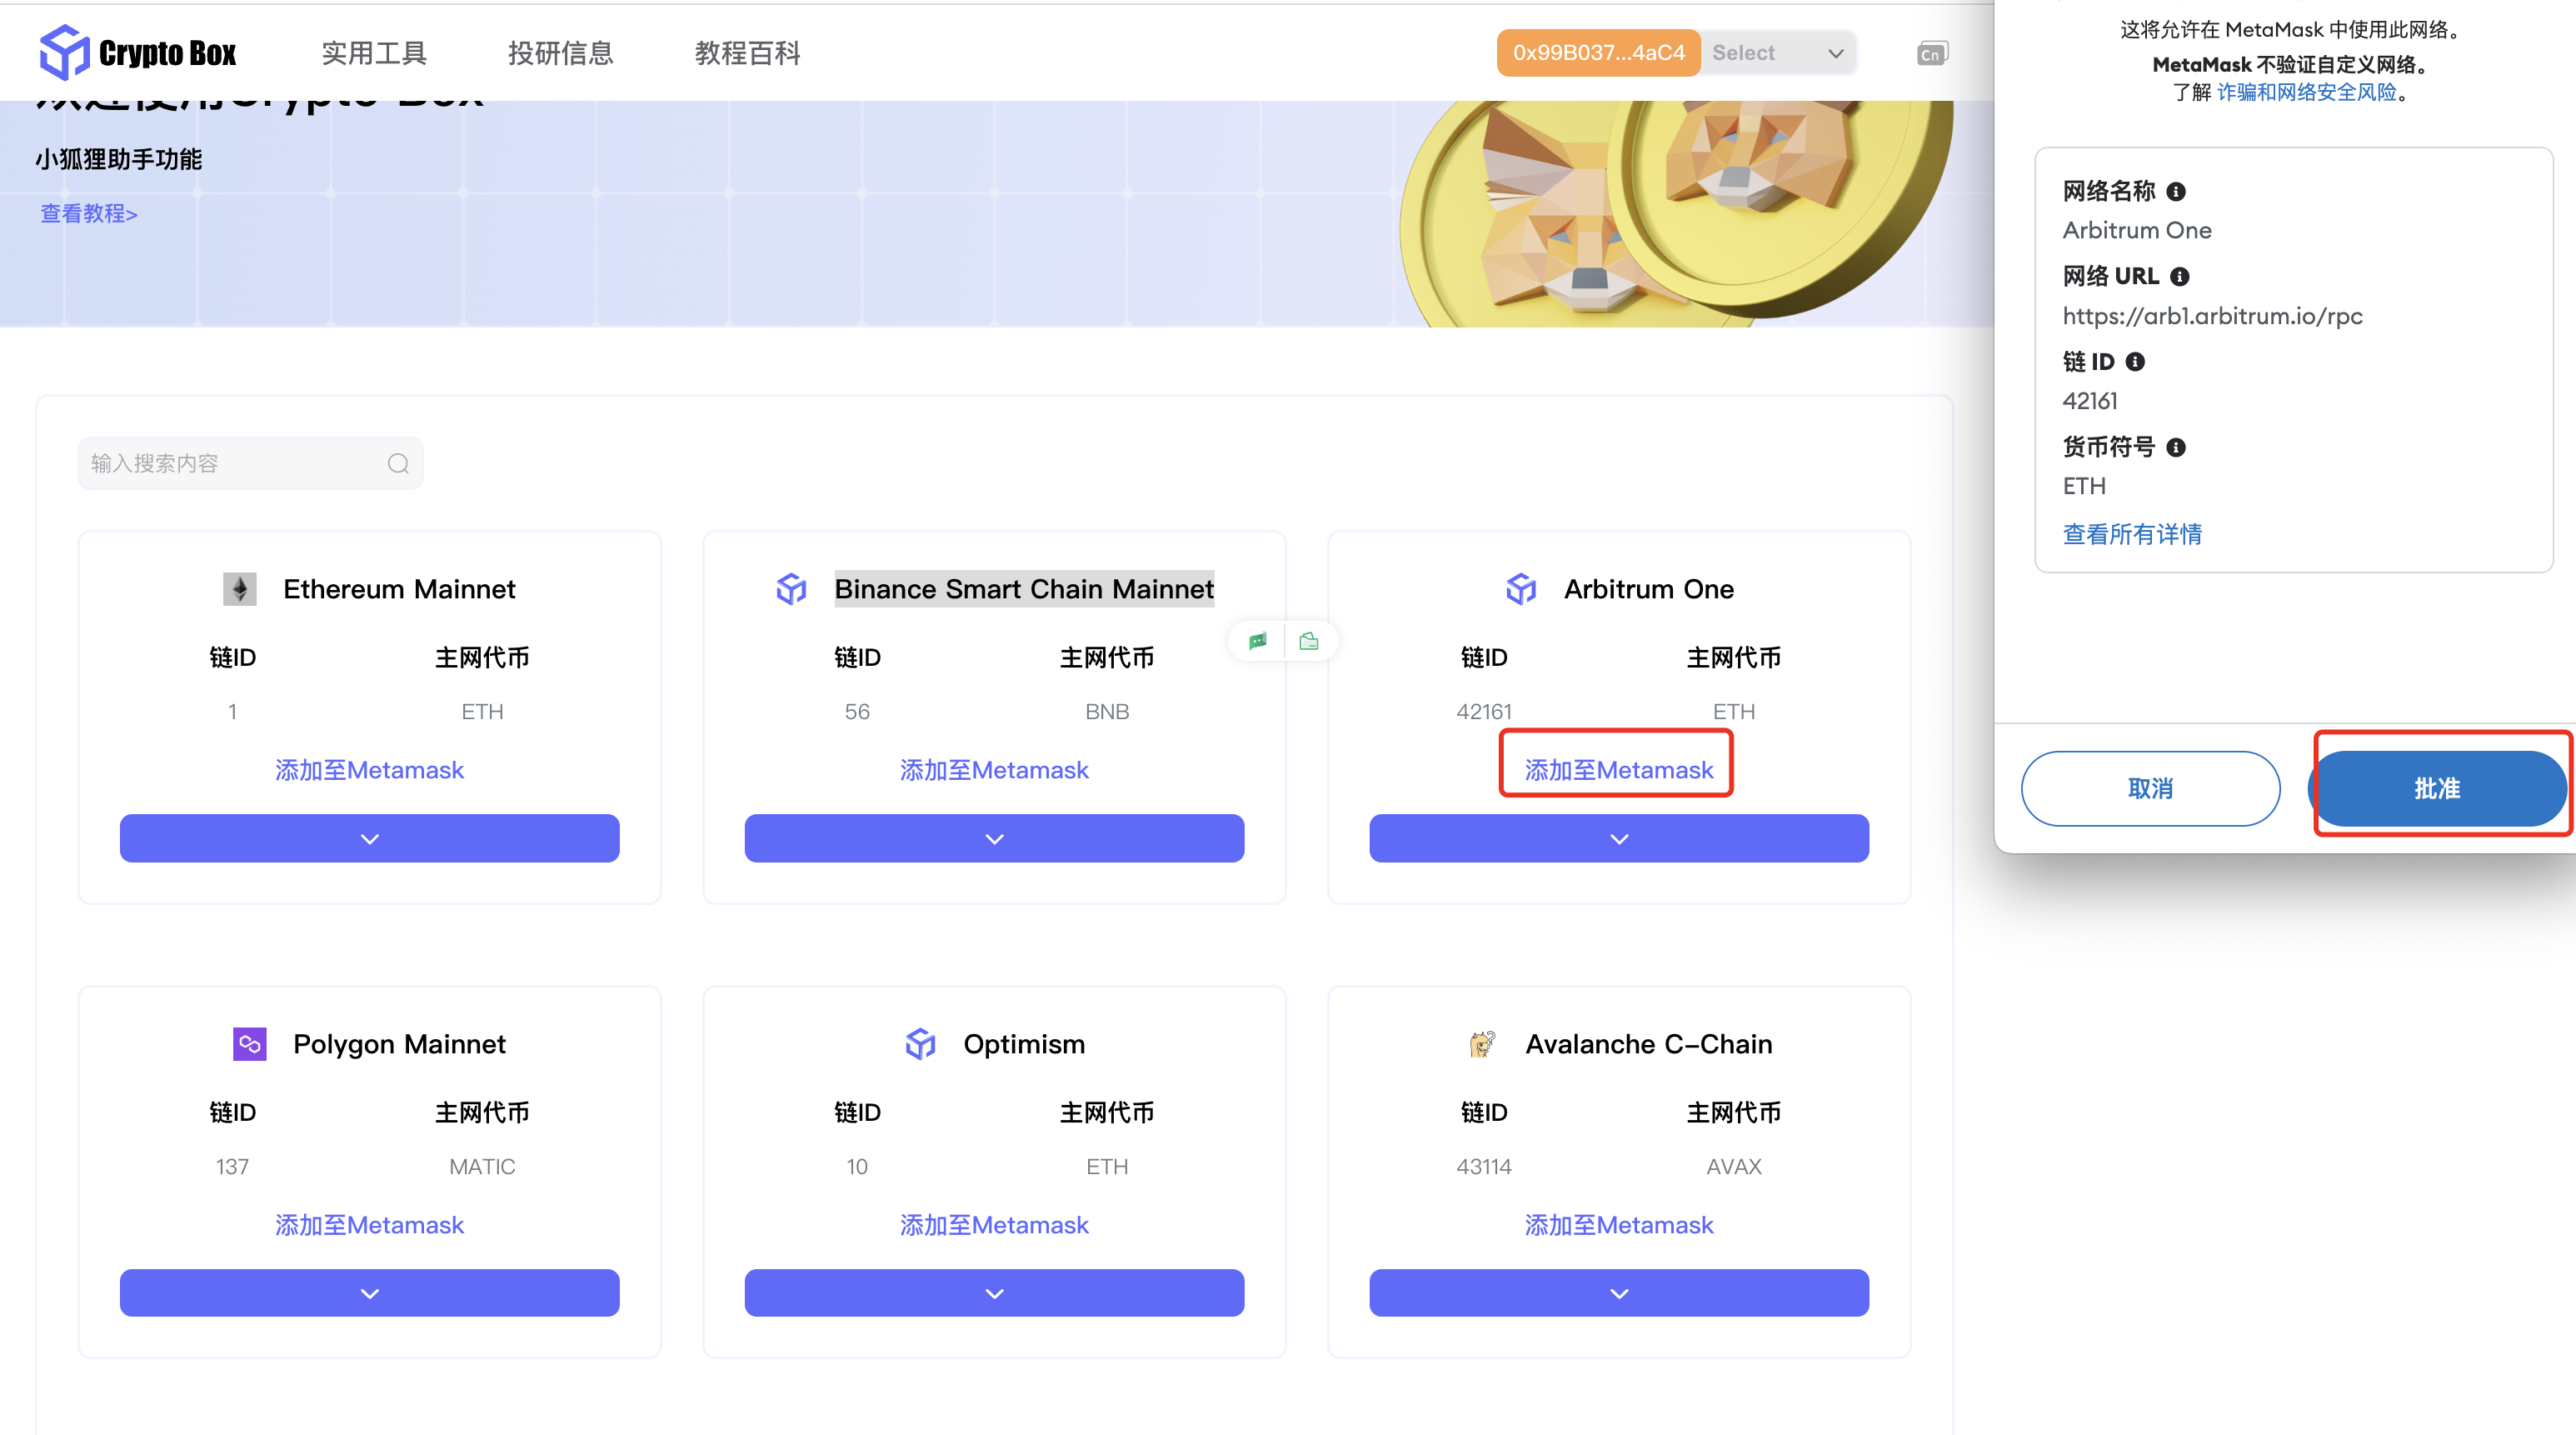This screenshot has height=1435, width=2576.
Task: Expand the Arbitrum One card details
Action: (1619, 838)
